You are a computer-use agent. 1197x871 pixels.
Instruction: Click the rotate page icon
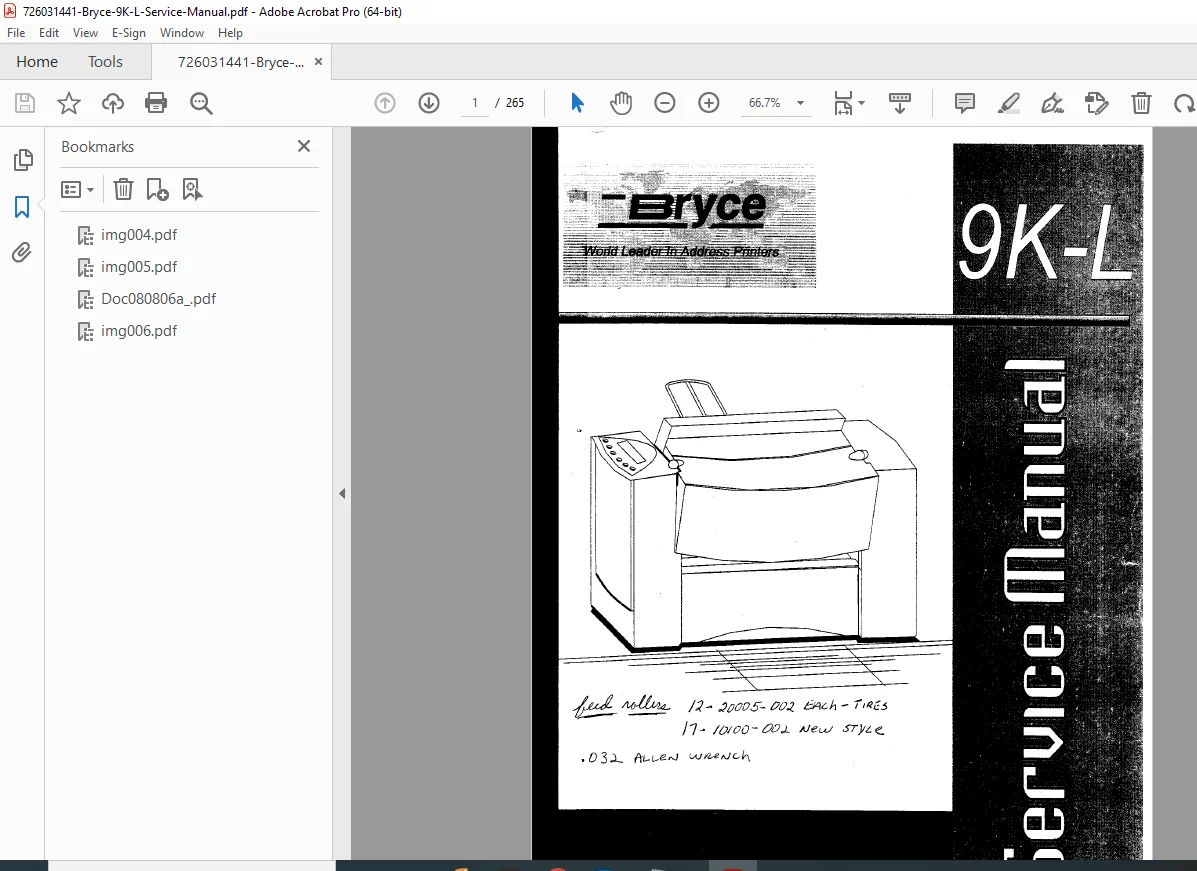click(x=1185, y=103)
